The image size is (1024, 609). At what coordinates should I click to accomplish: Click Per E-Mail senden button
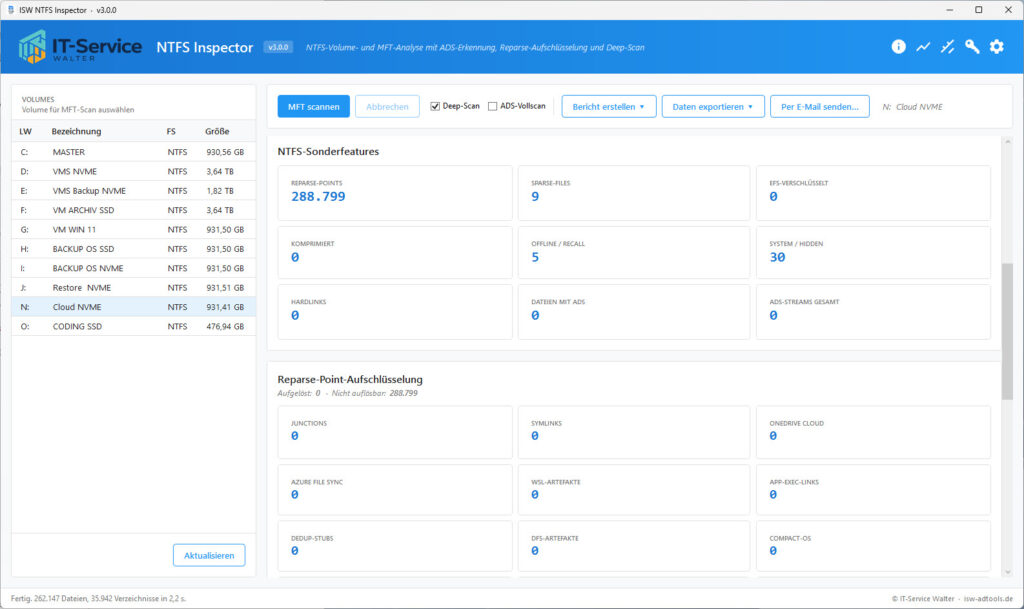[x=820, y=106]
